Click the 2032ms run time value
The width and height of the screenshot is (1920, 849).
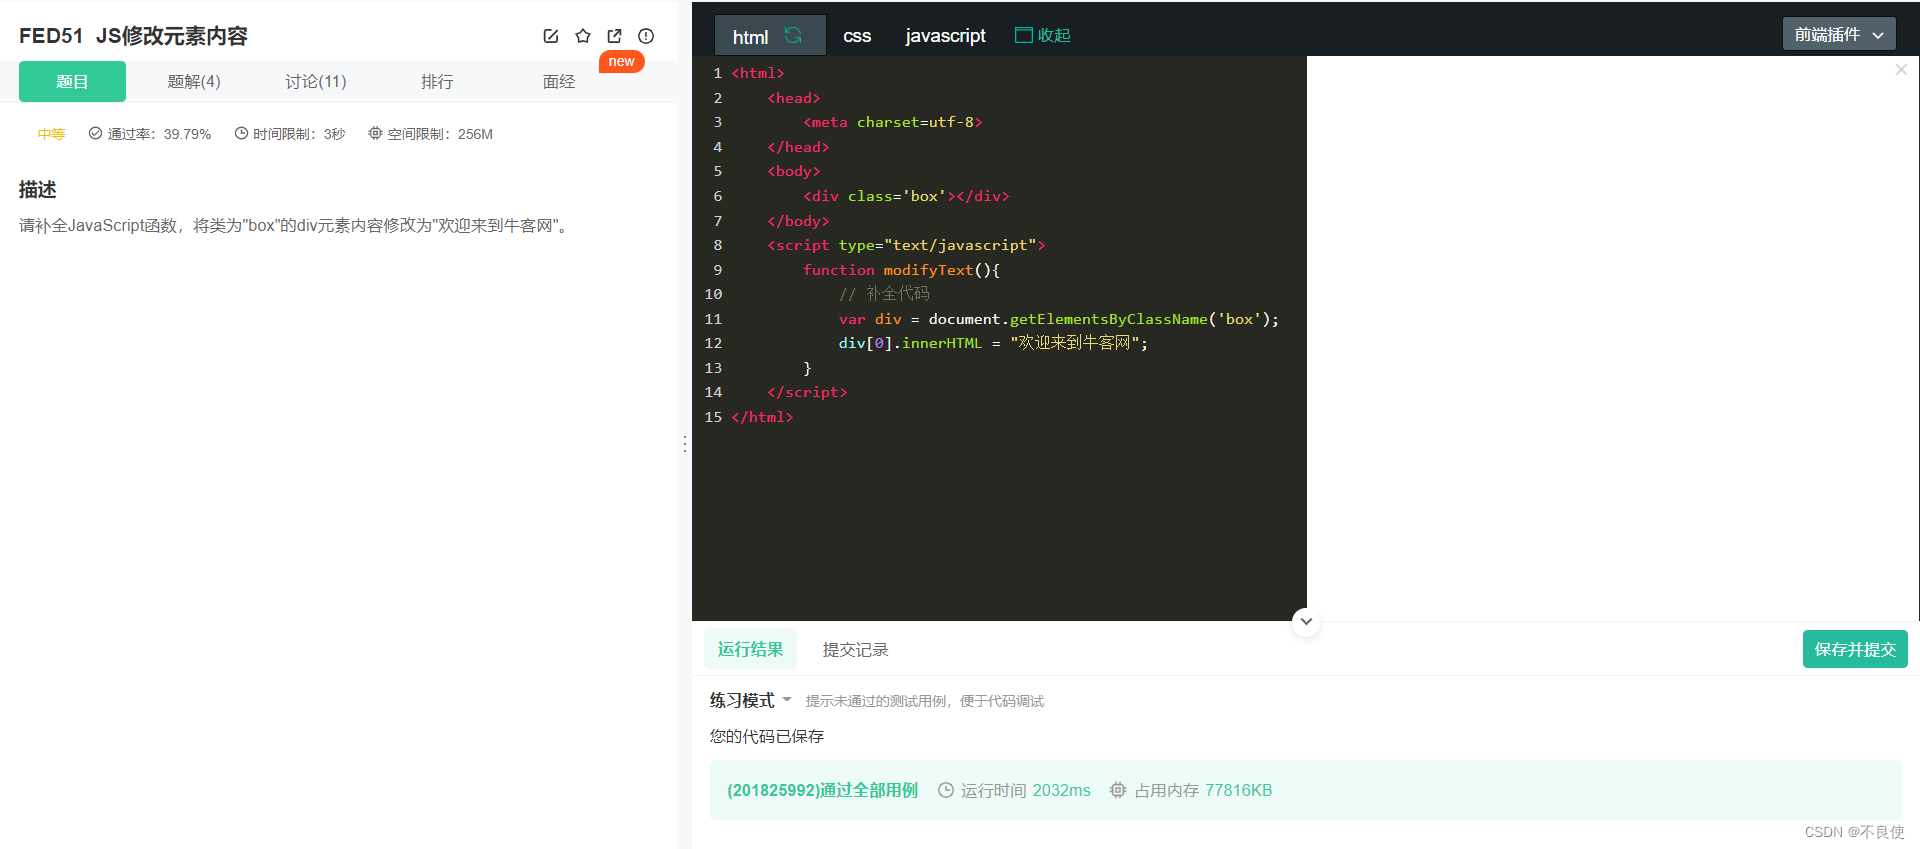[x=1061, y=790]
